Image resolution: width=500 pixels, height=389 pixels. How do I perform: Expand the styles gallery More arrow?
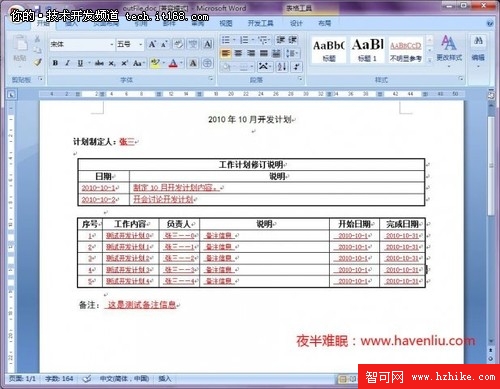tap(430, 60)
